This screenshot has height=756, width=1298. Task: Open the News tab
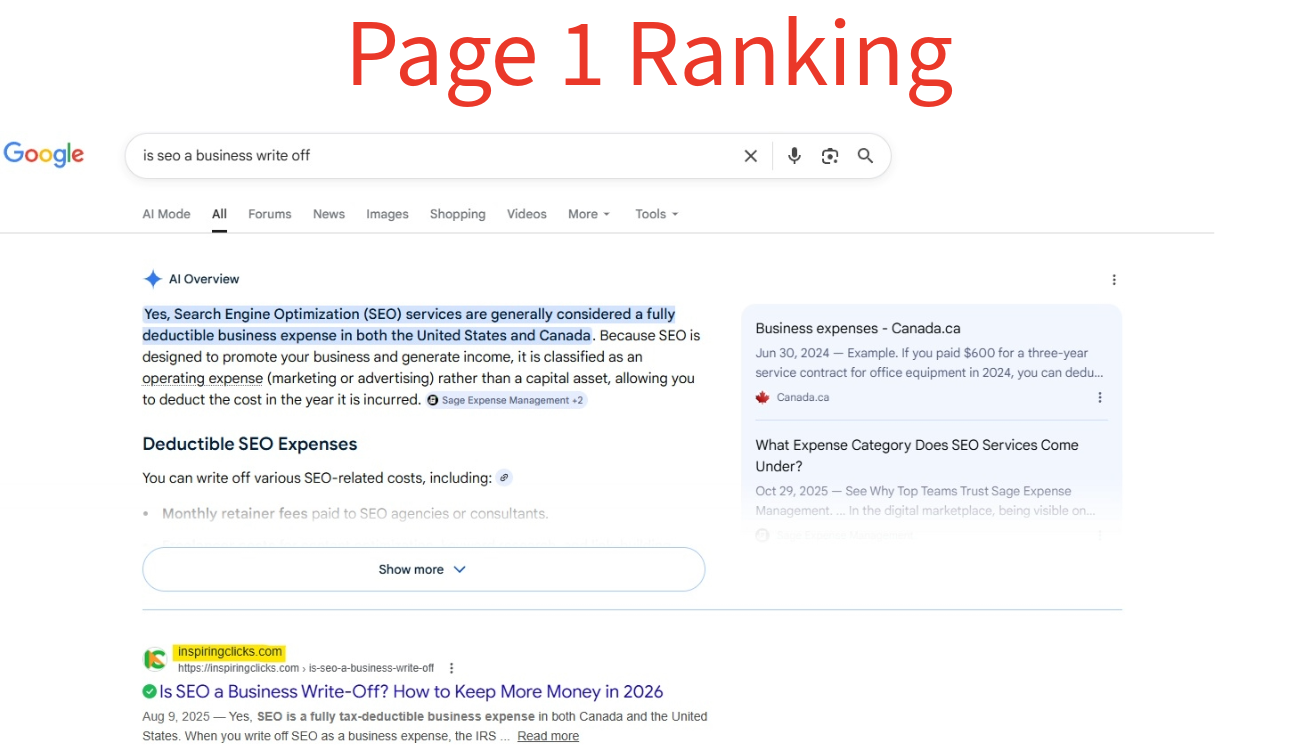click(x=329, y=214)
